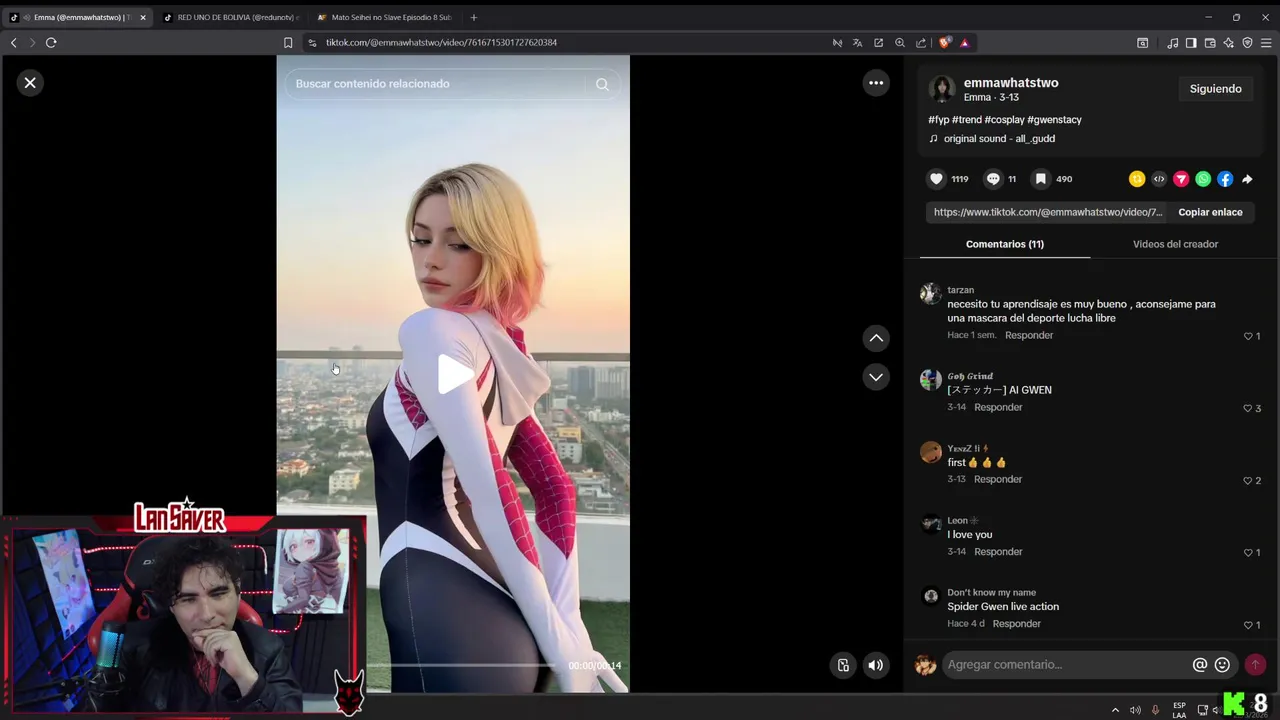The width and height of the screenshot is (1280, 720).
Task: Insert mention with @ icon
Action: [x=1200, y=665]
